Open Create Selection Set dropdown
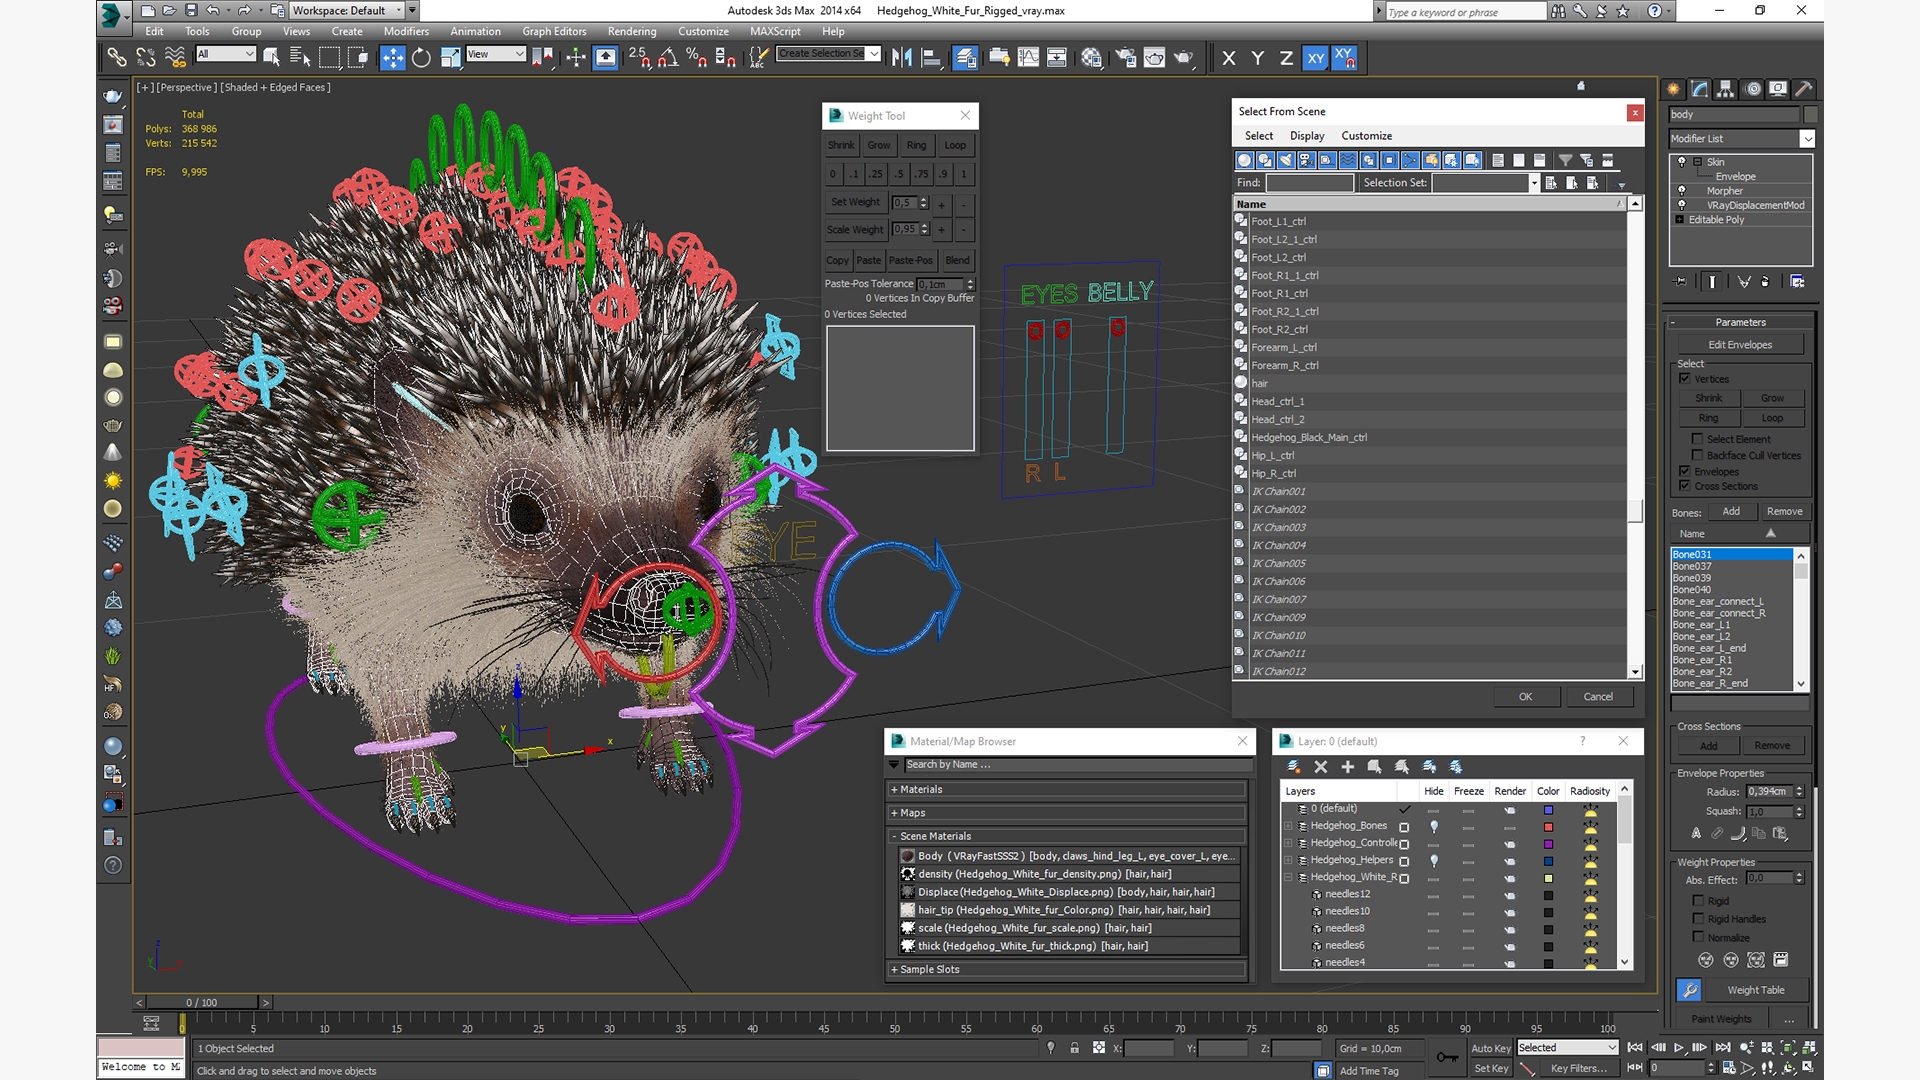The height and width of the screenshot is (1080, 1920). click(829, 54)
